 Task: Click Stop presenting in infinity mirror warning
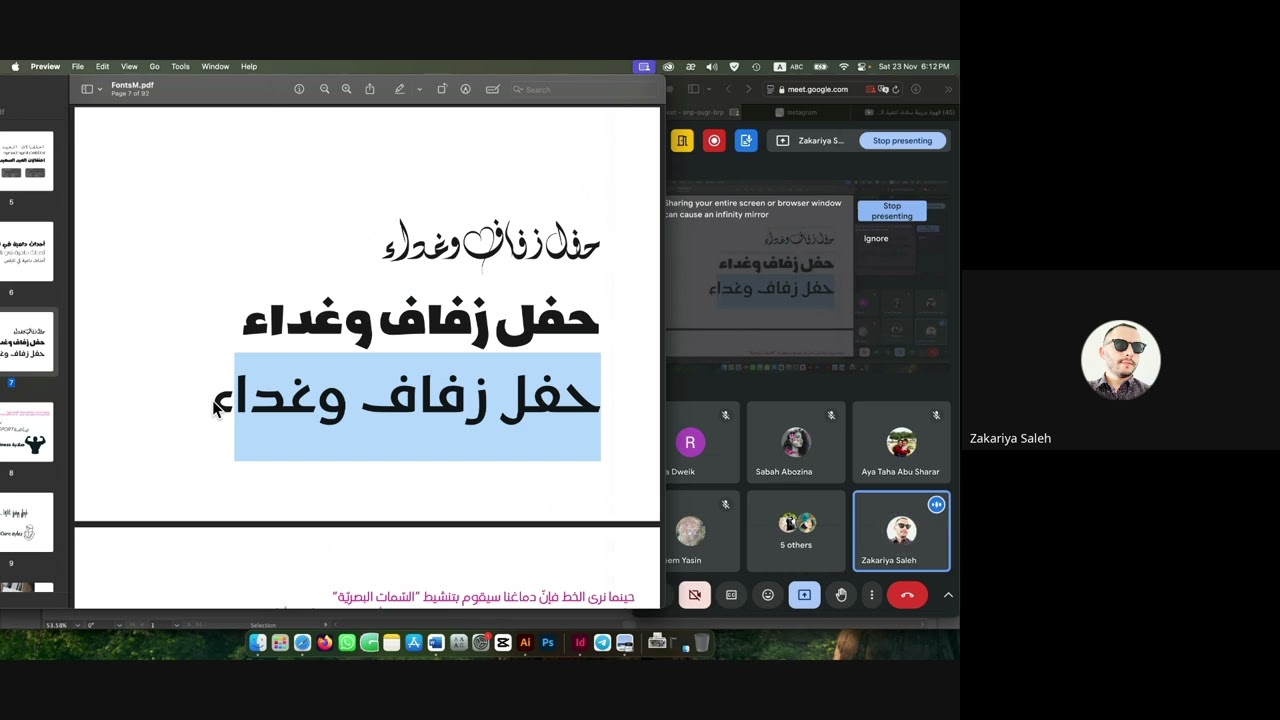coord(892,211)
